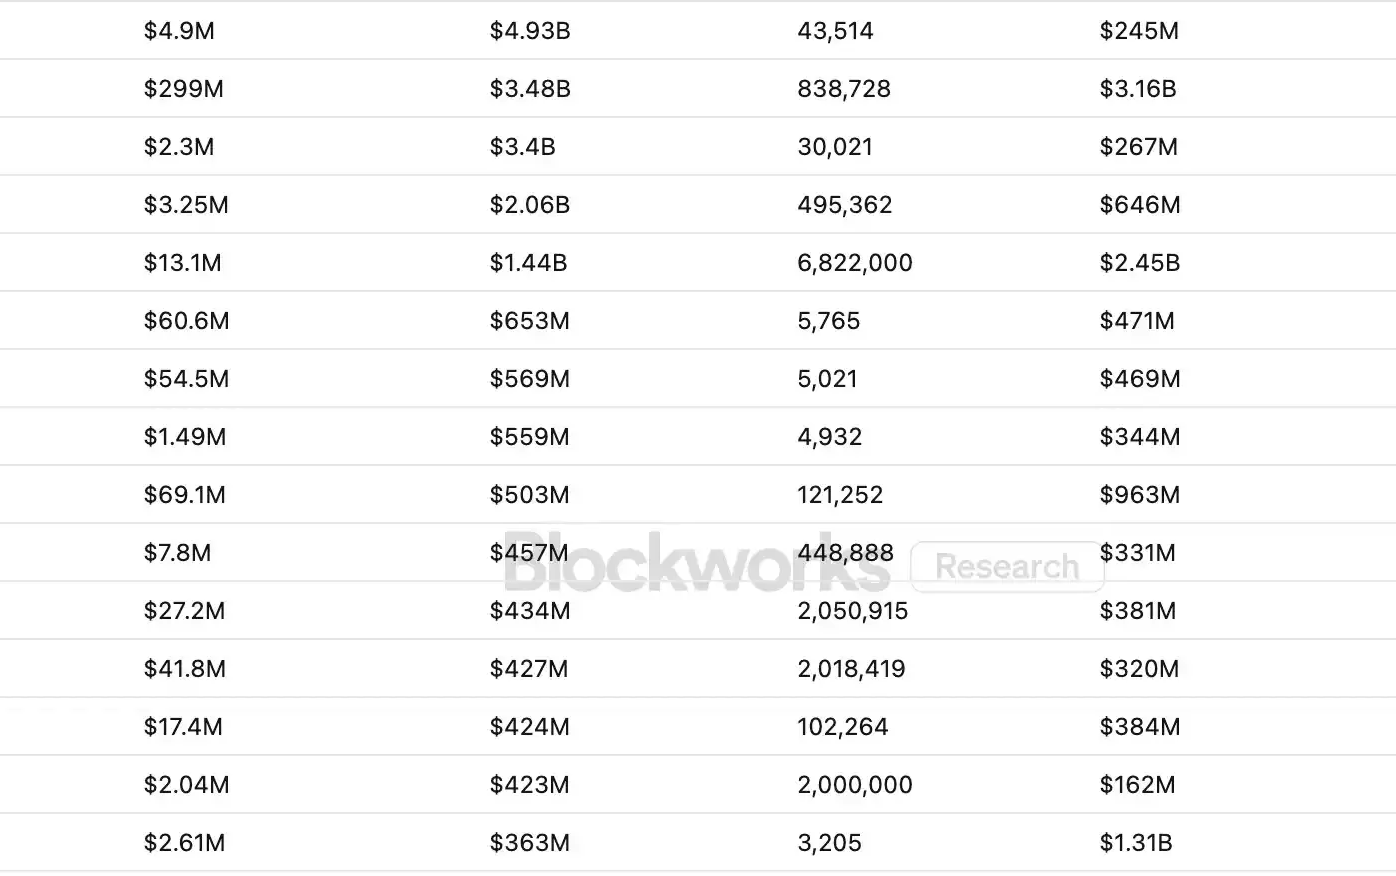Click the $1.49M value
Screen dimensions: 1396x876
(x=185, y=437)
